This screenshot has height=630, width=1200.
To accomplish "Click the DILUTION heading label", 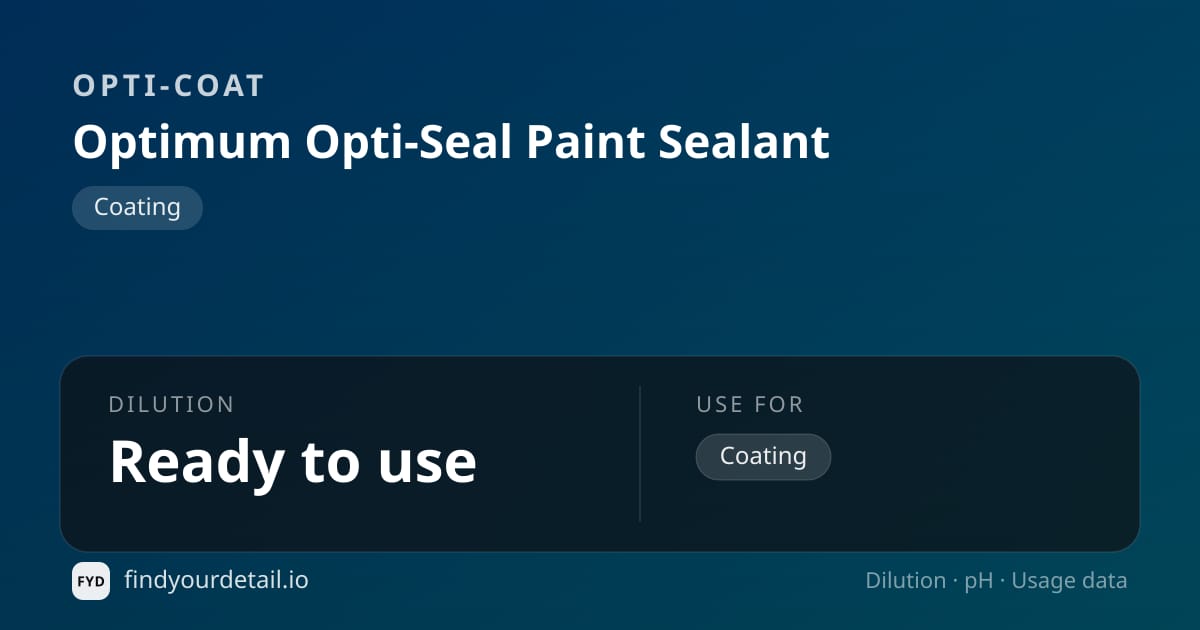I will [x=171, y=405].
